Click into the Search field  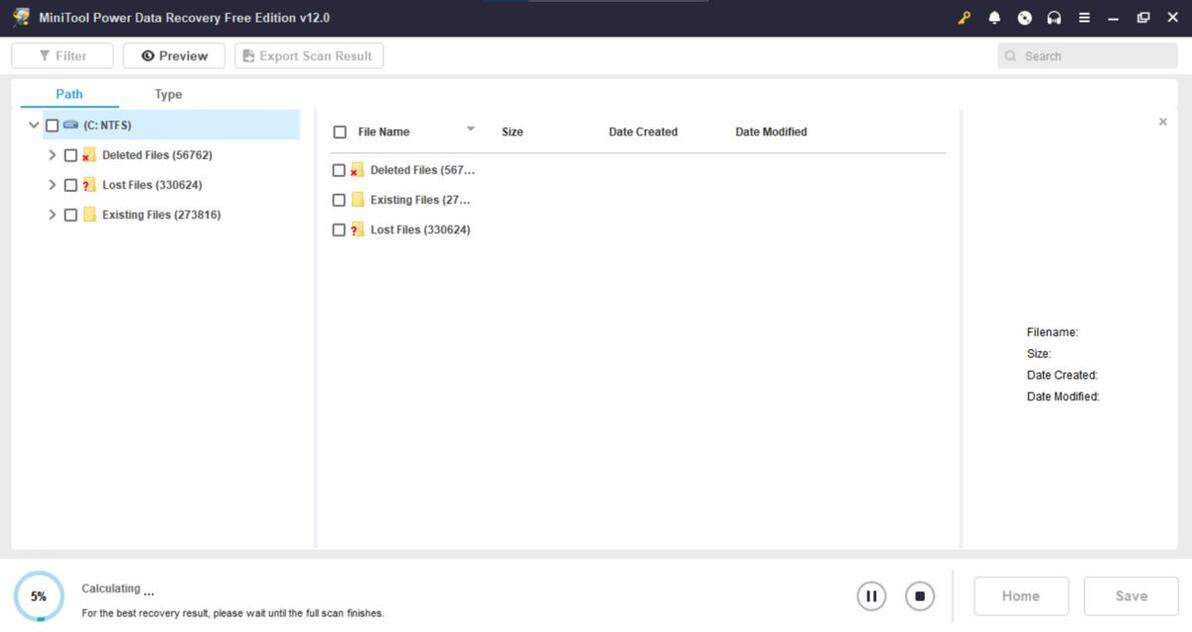coord(1087,56)
